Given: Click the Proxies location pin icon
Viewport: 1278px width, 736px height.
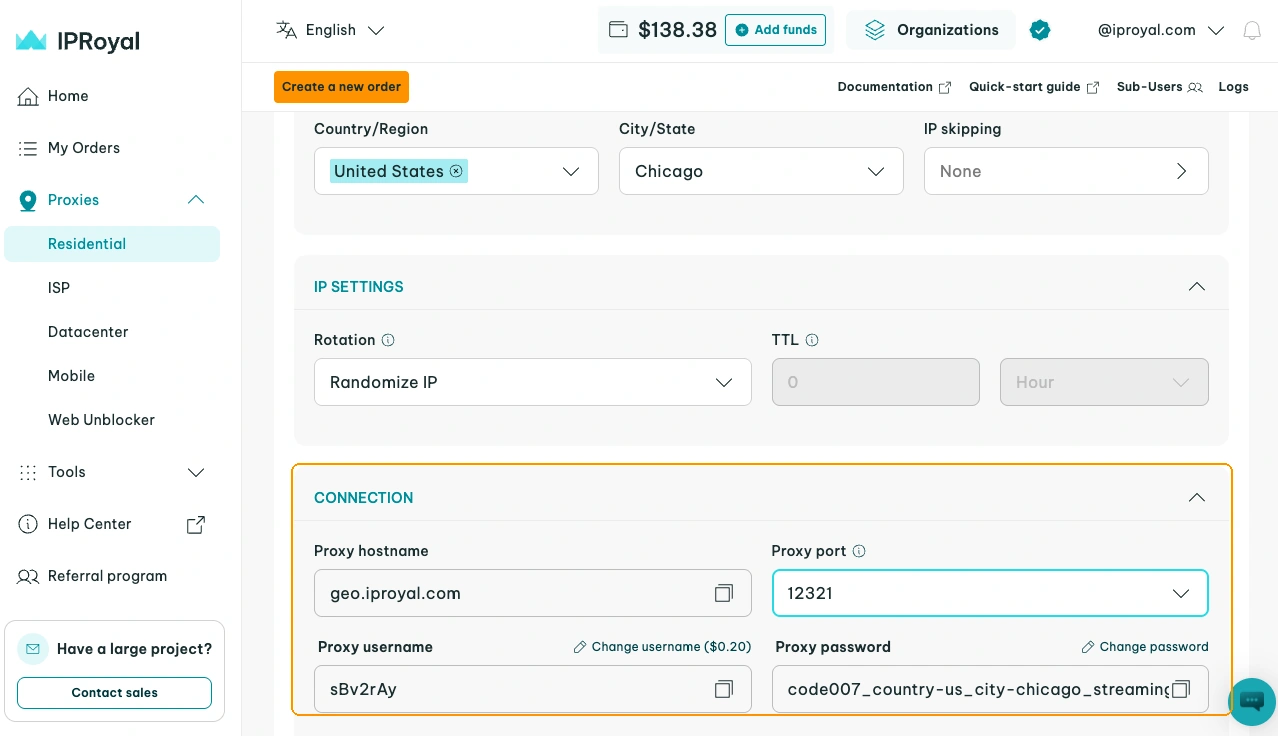Looking at the screenshot, I should point(28,200).
